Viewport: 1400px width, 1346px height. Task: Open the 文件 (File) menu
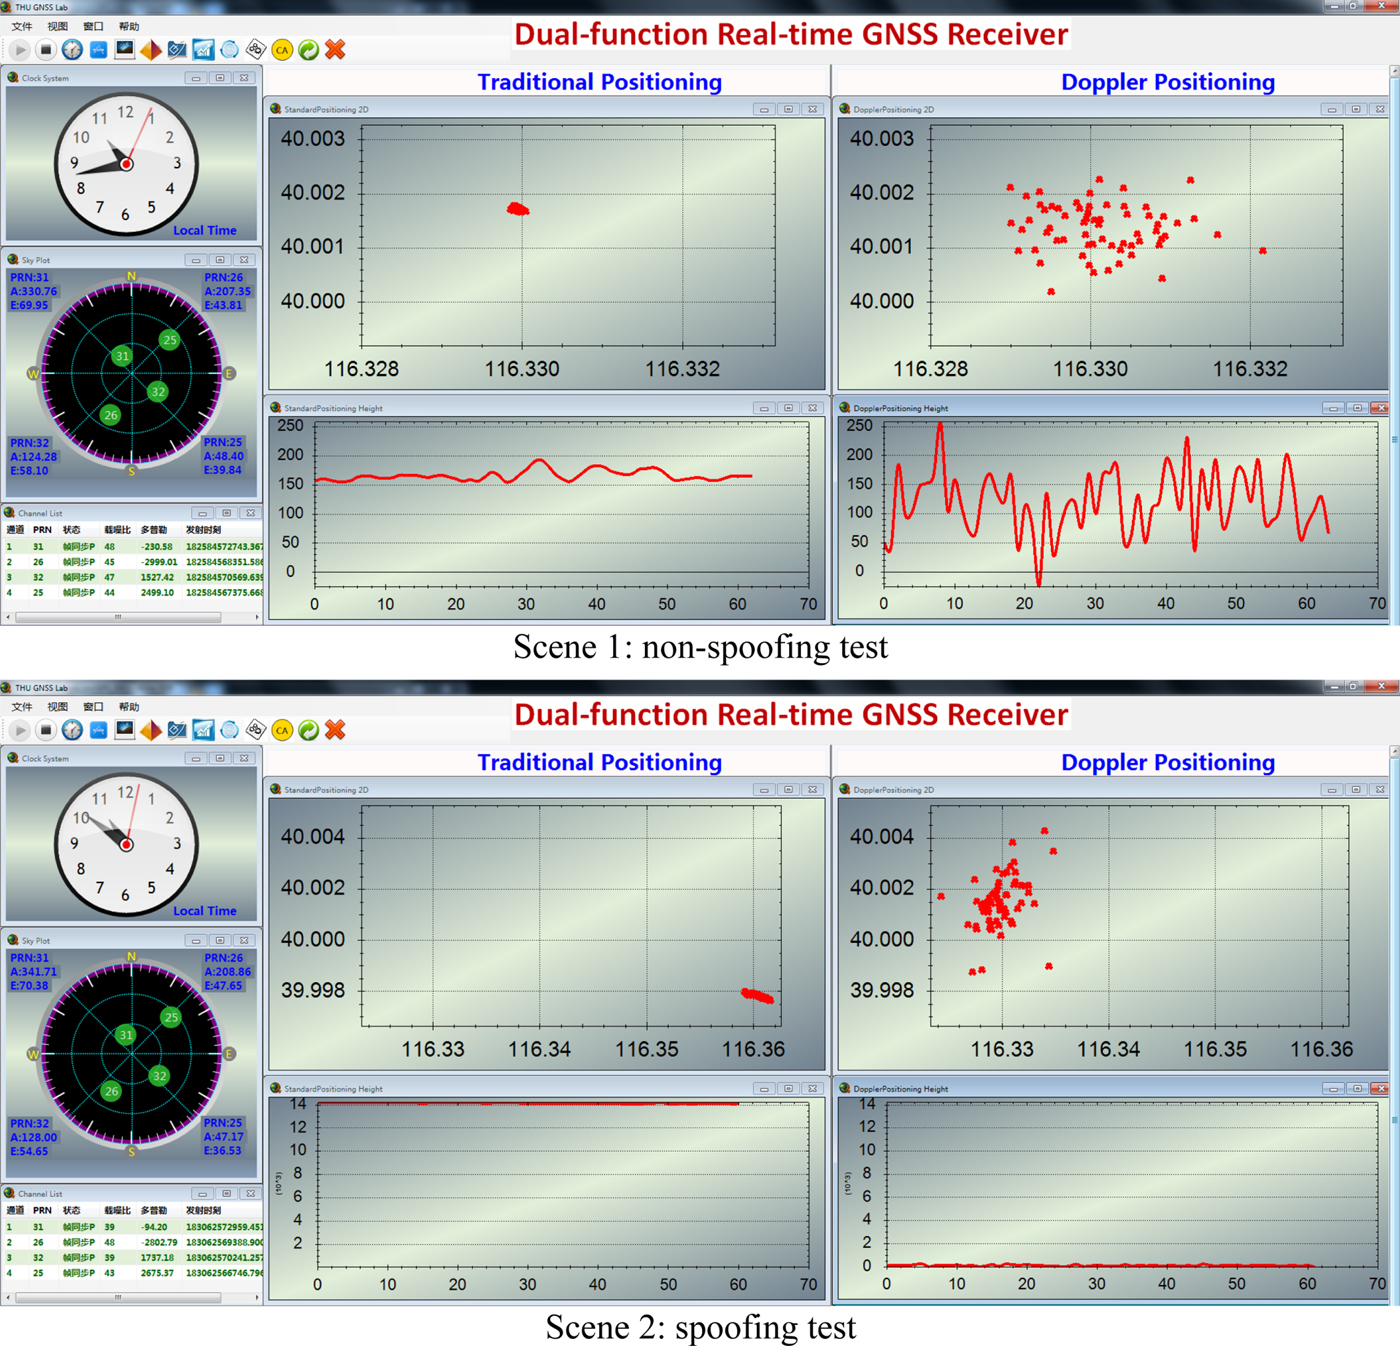click(22, 27)
